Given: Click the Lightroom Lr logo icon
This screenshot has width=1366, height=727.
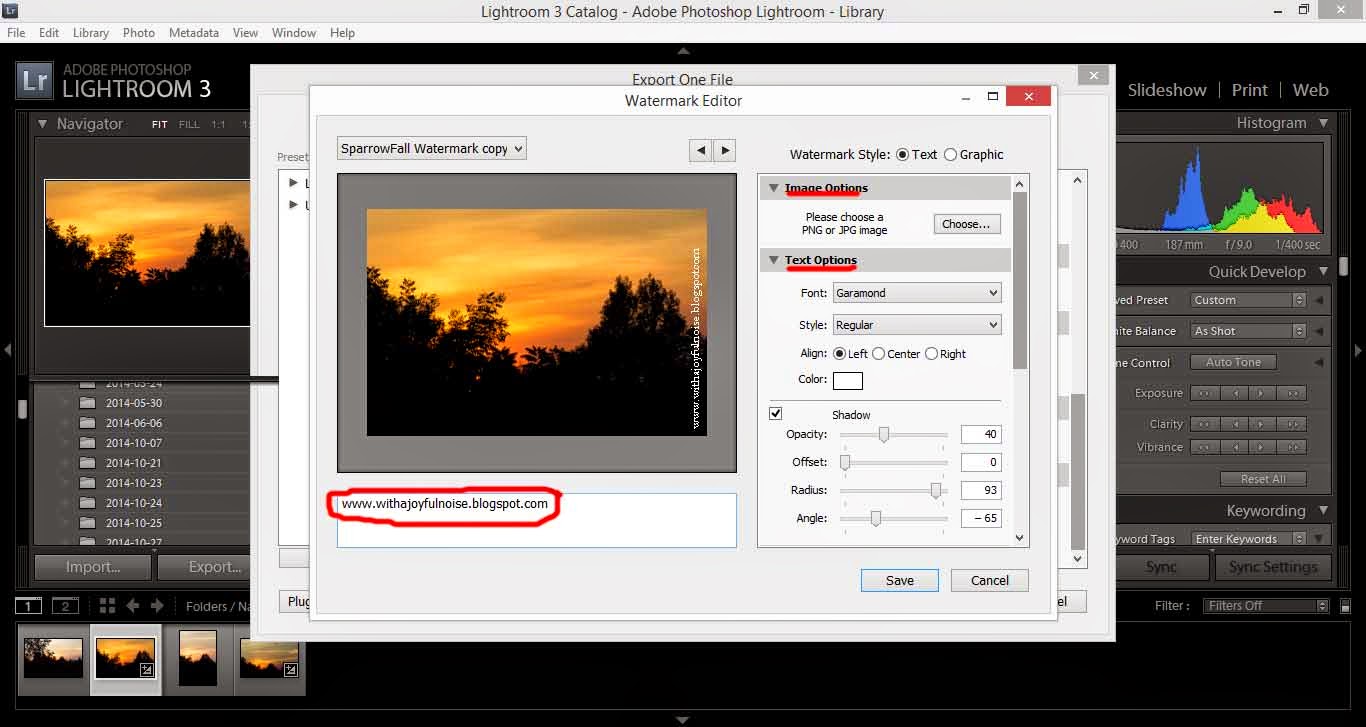Looking at the screenshot, I should point(35,82).
